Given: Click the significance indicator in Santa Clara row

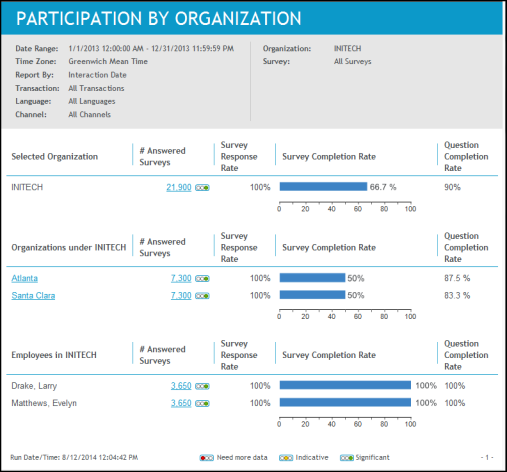Looking at the screenshot, I should 202,296.
